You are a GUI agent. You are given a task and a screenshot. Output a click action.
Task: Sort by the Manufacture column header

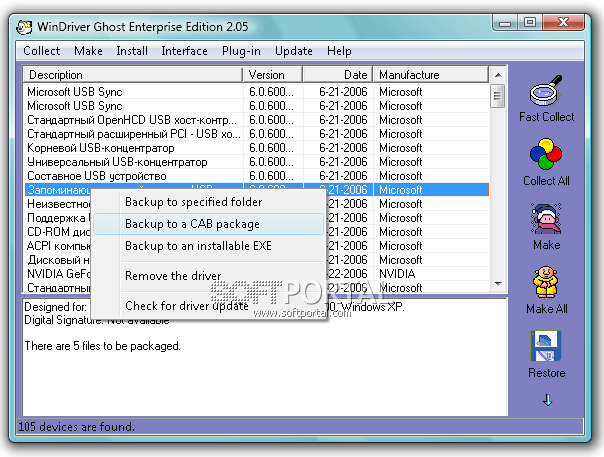(431, 74)
